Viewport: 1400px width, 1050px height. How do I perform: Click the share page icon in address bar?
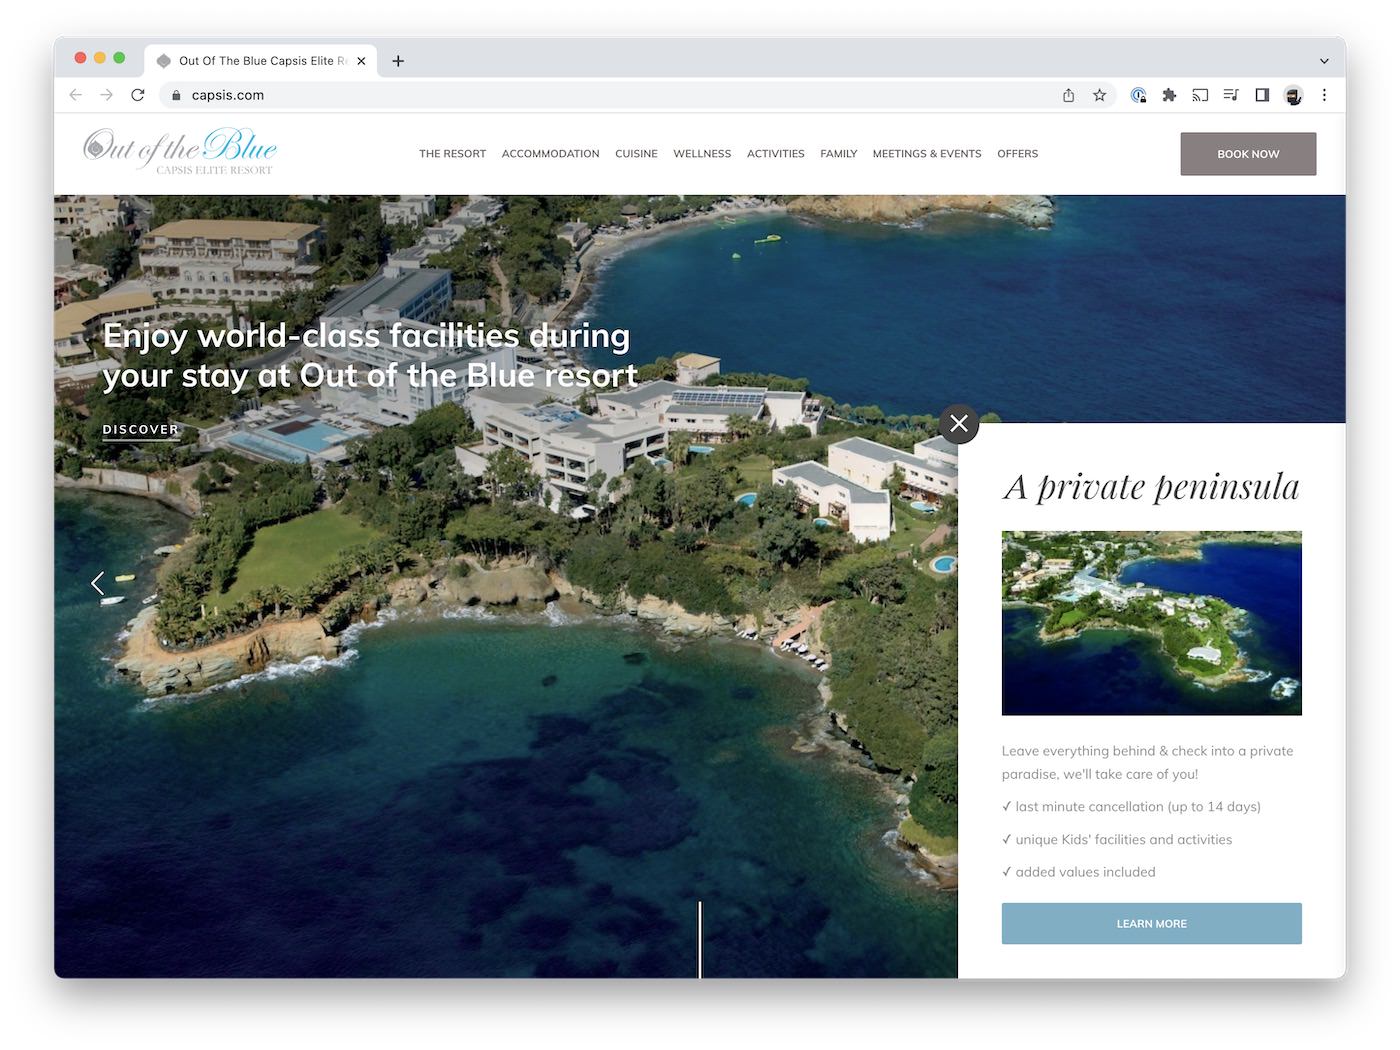click(x=1068, y=95)
